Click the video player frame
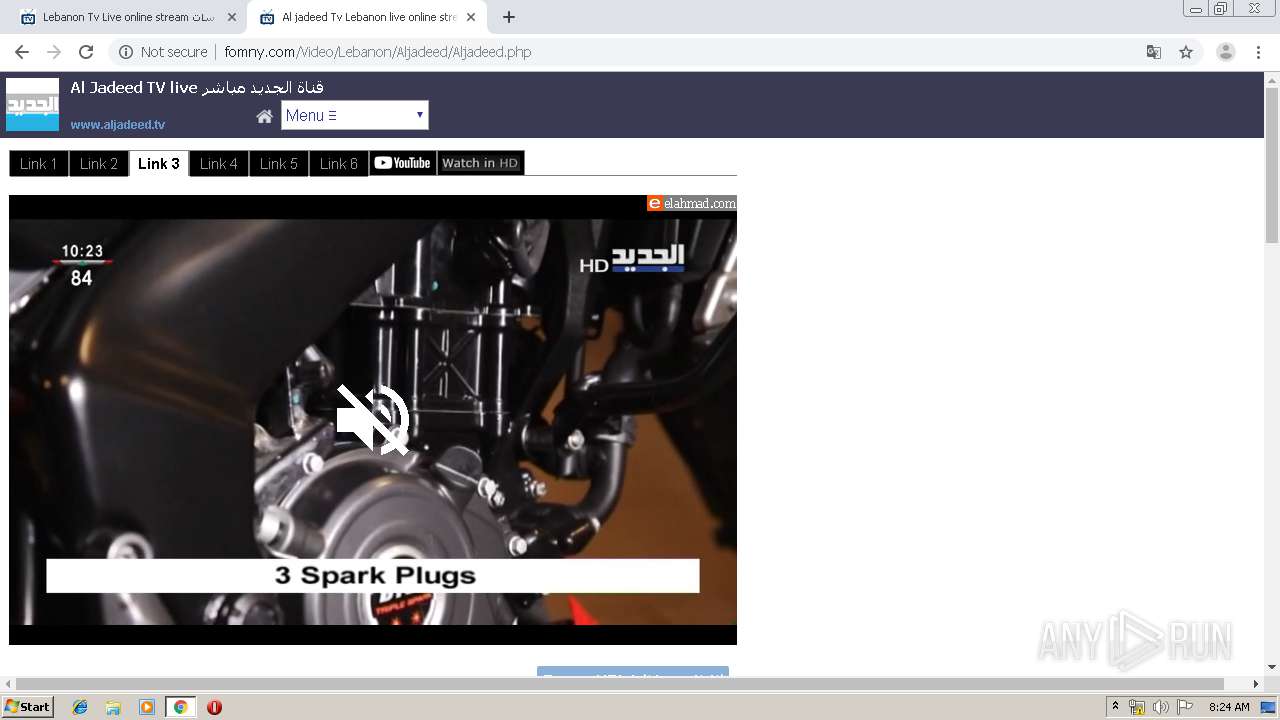The image size is (1280, 720). (373, 420)
